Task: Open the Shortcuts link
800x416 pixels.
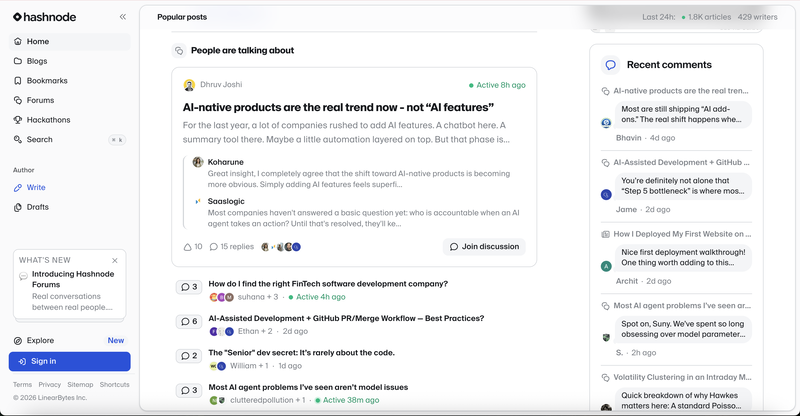Action: point(114,385)
